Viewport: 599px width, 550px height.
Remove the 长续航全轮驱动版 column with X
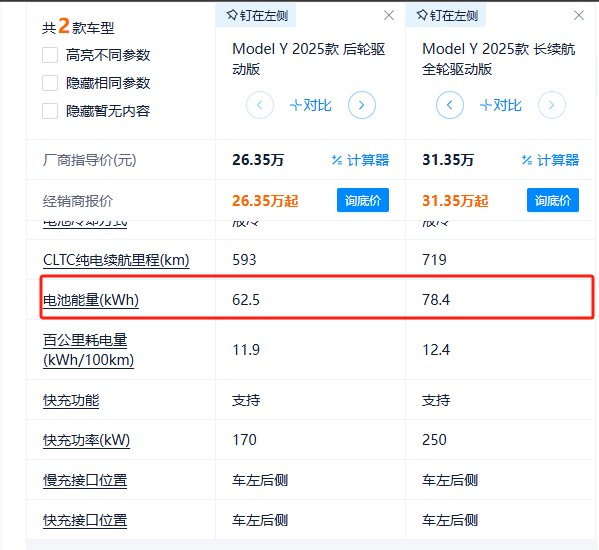pyautogui.click(x=579, y=15)
